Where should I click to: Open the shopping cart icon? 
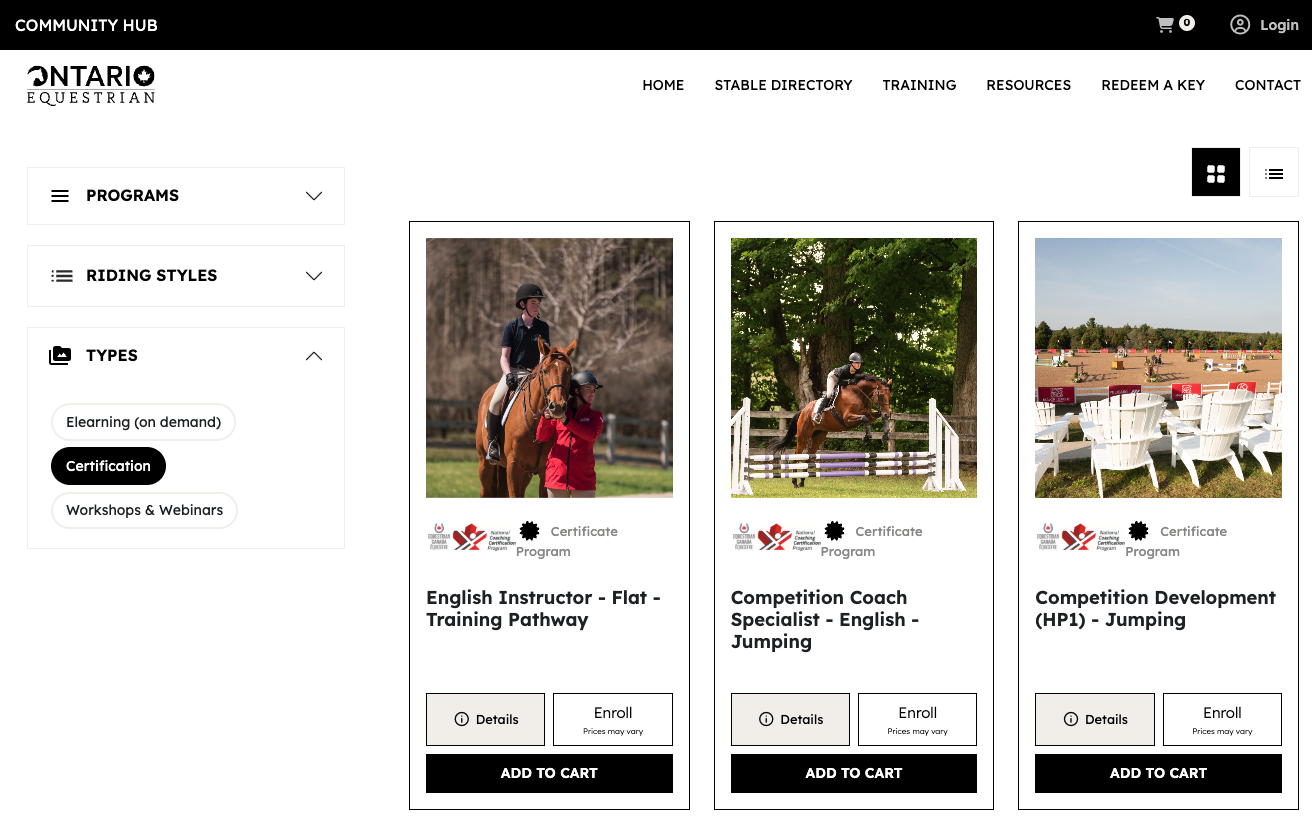click(1165, 25)
